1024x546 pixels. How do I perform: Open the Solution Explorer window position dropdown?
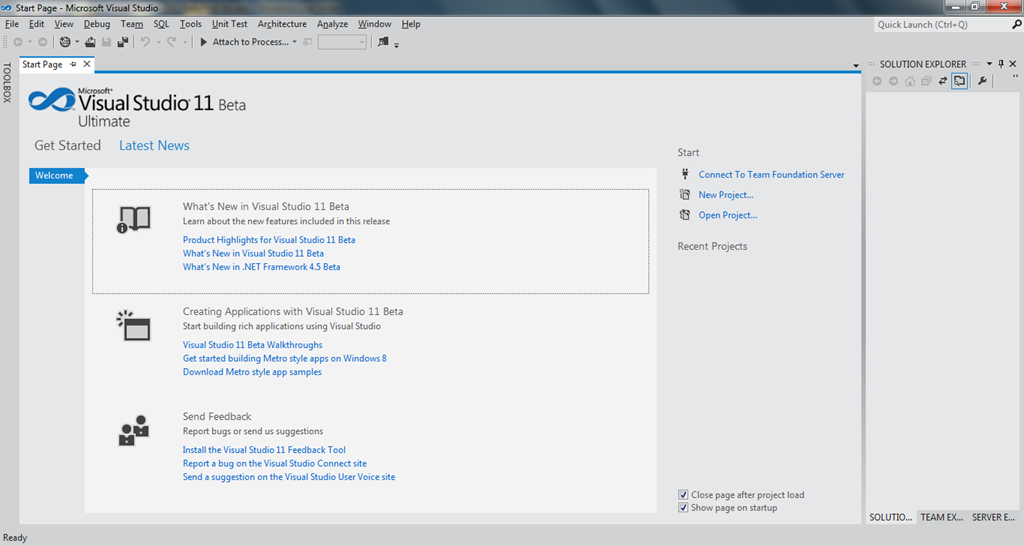tap(989, 64)
